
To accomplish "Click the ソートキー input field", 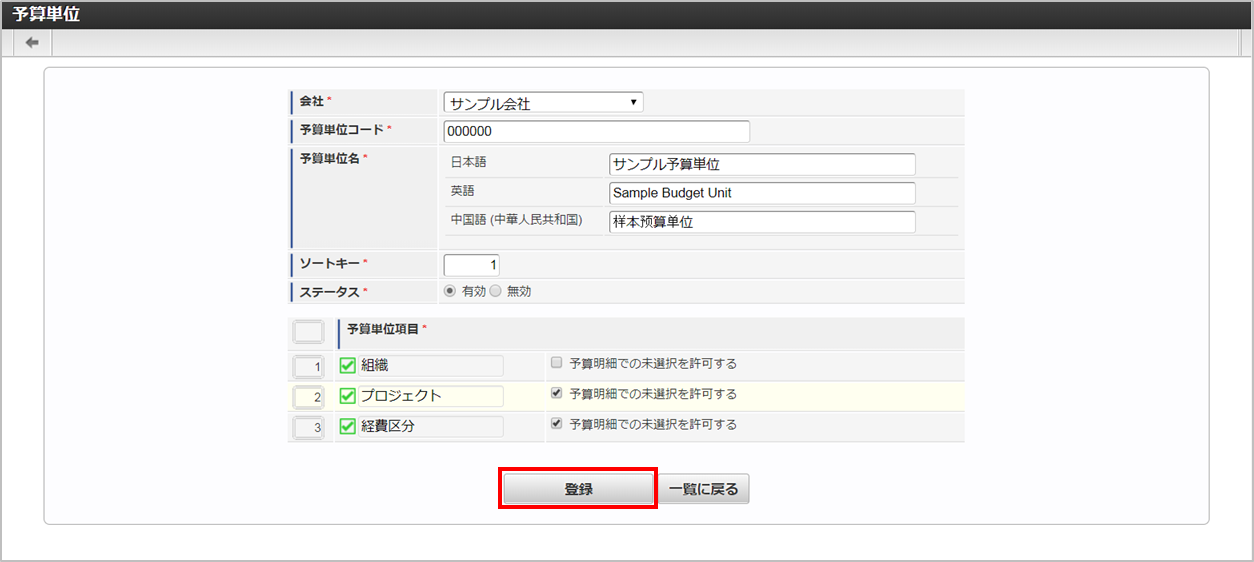I will (x=472, y=265).
